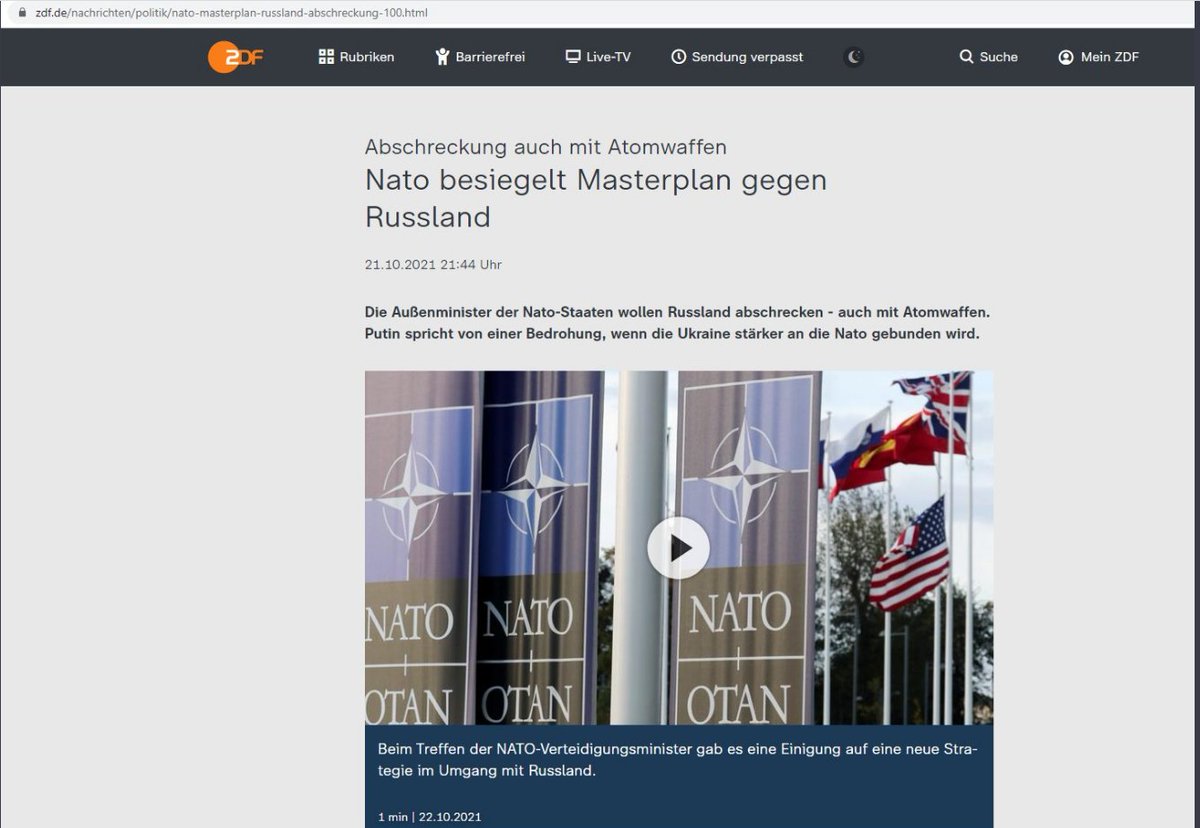Open the Barrierefrei accessibility menu
The image size is (1200, 828).
(x=480, y=57)
